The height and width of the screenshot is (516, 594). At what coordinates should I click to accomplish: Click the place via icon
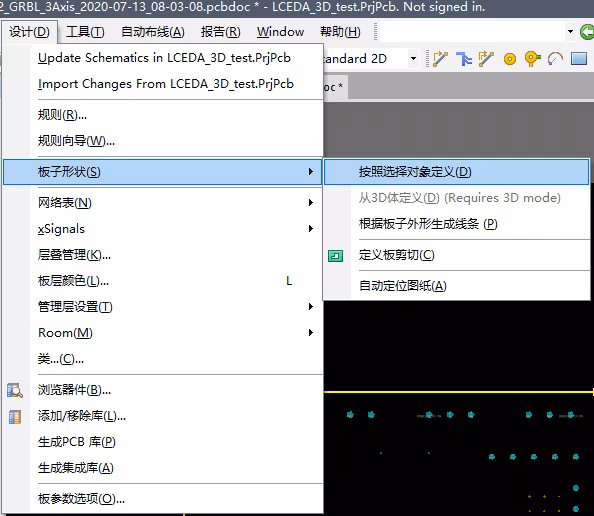pos(533,59)
